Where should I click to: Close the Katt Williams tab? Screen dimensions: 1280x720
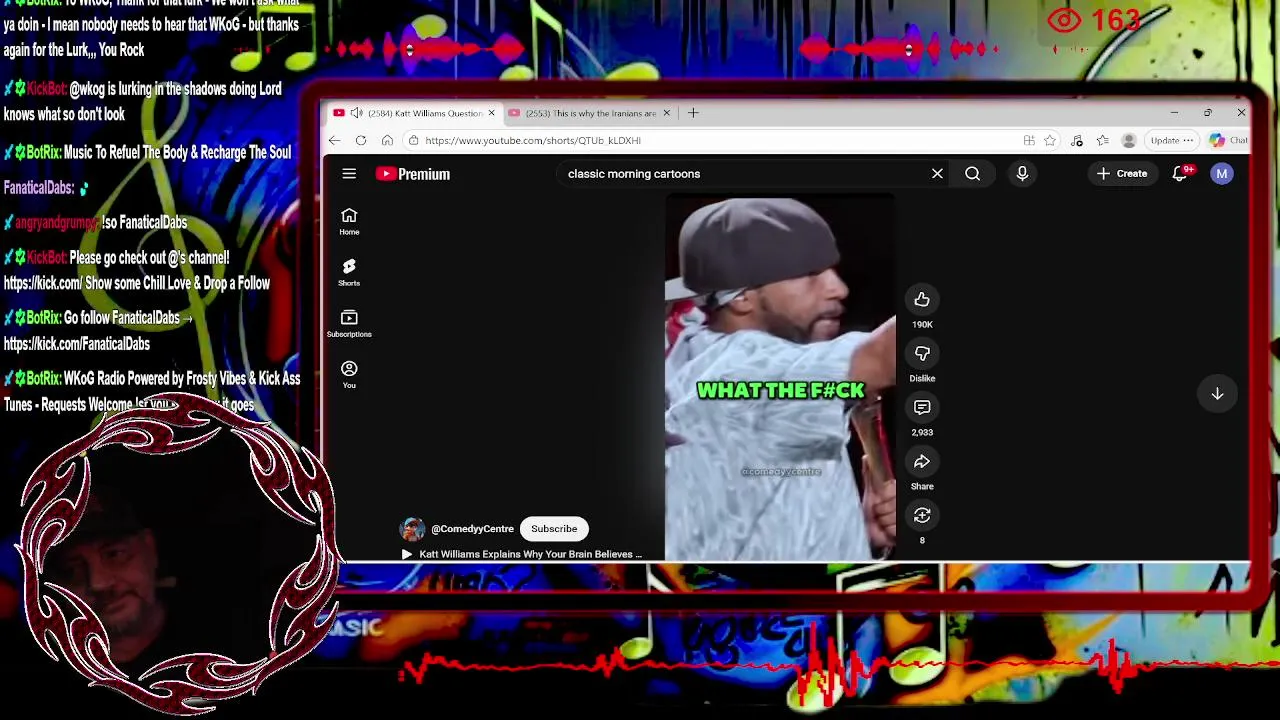[x=491, y=113]
